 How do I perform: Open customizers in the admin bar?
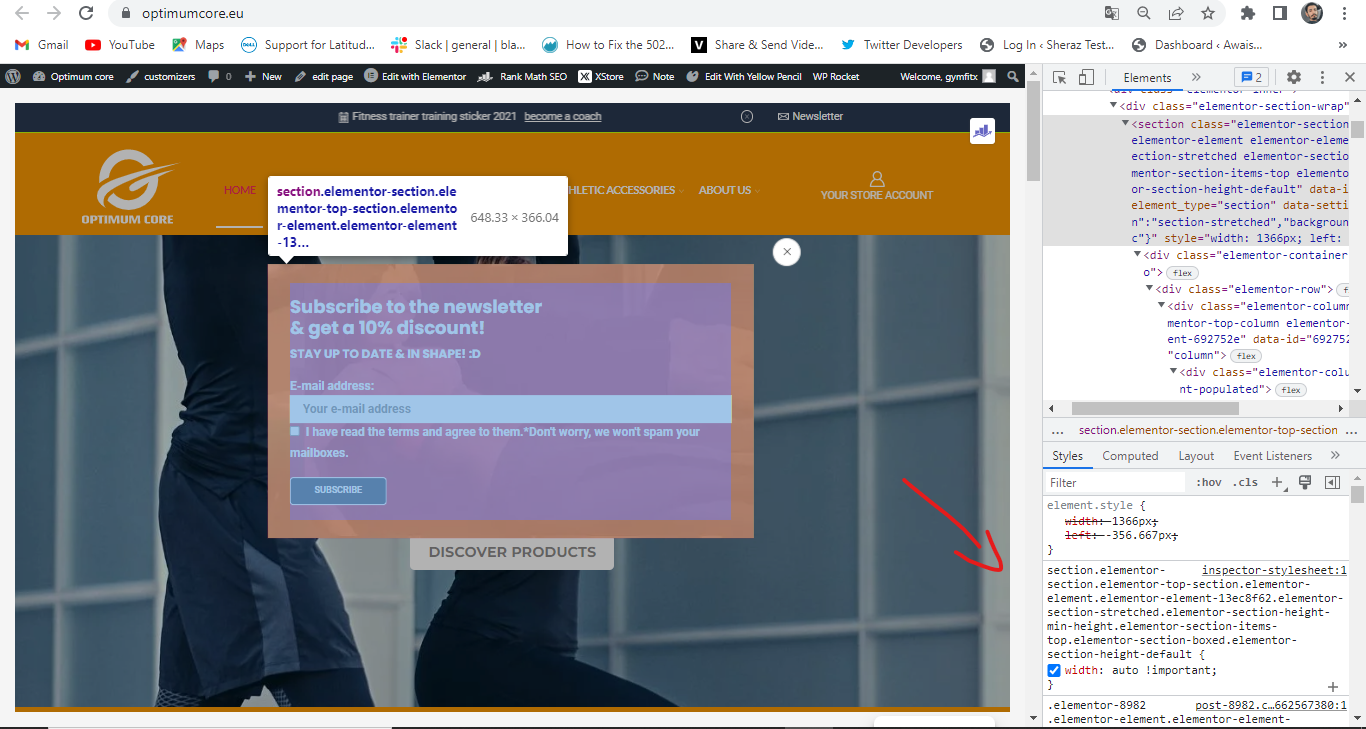160,76
